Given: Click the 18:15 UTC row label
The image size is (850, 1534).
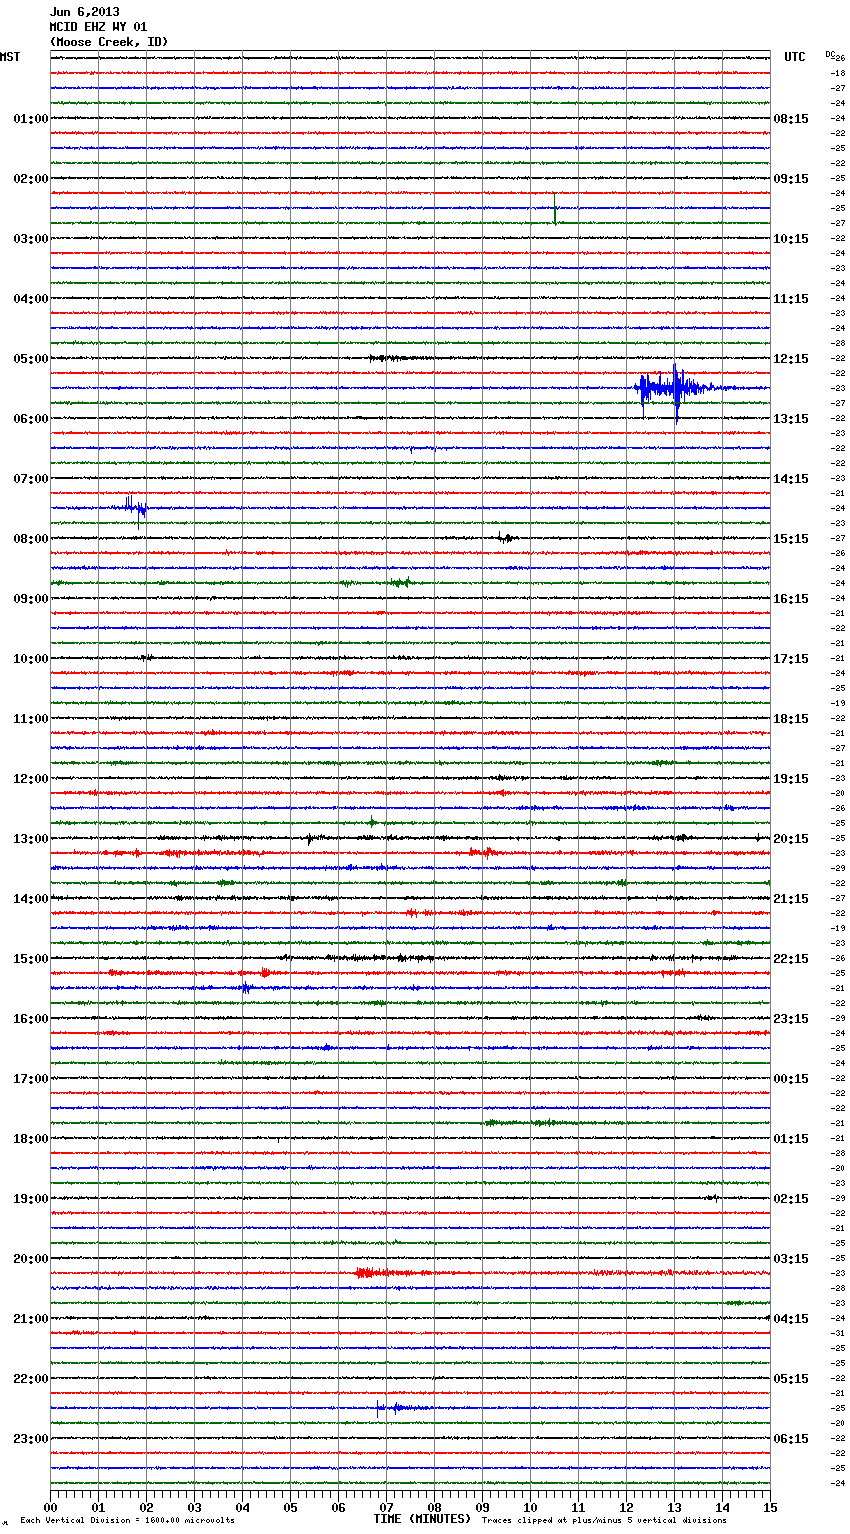Looking at the screenshot, I should click(791, 719).
